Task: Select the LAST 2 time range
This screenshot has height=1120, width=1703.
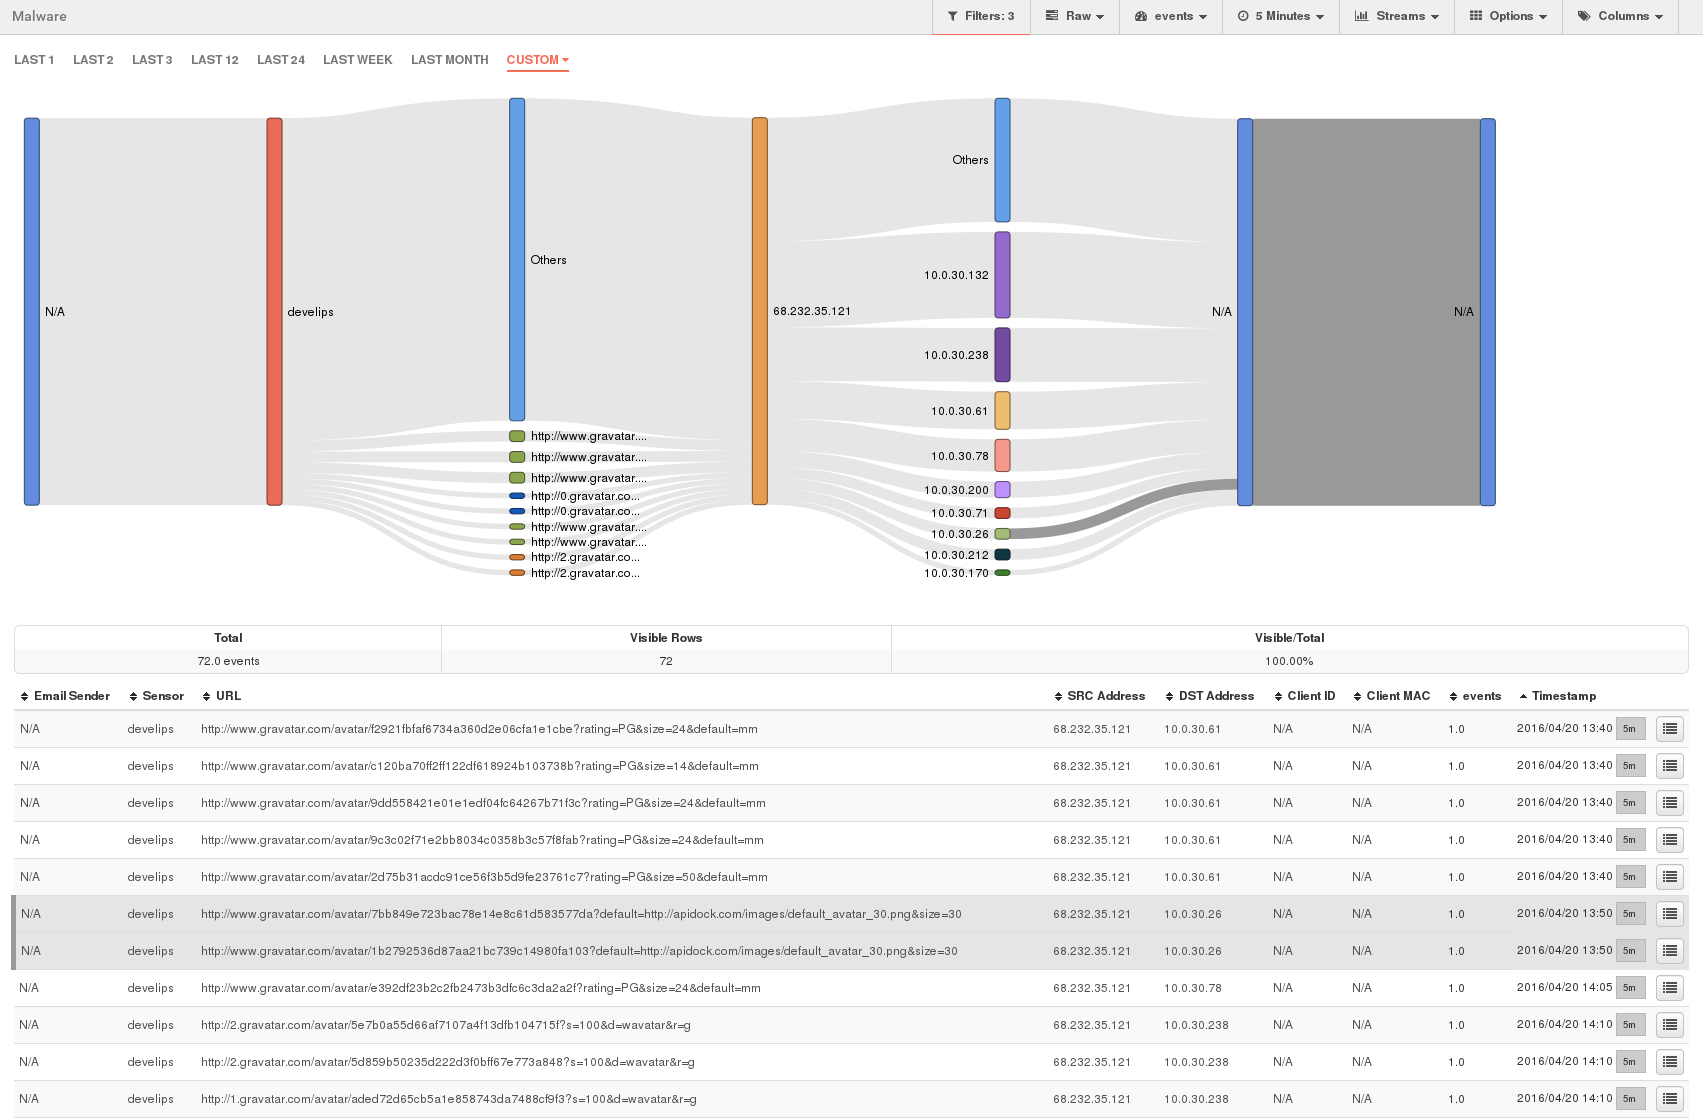Action: pyautogui.click(x=93, y=60)
